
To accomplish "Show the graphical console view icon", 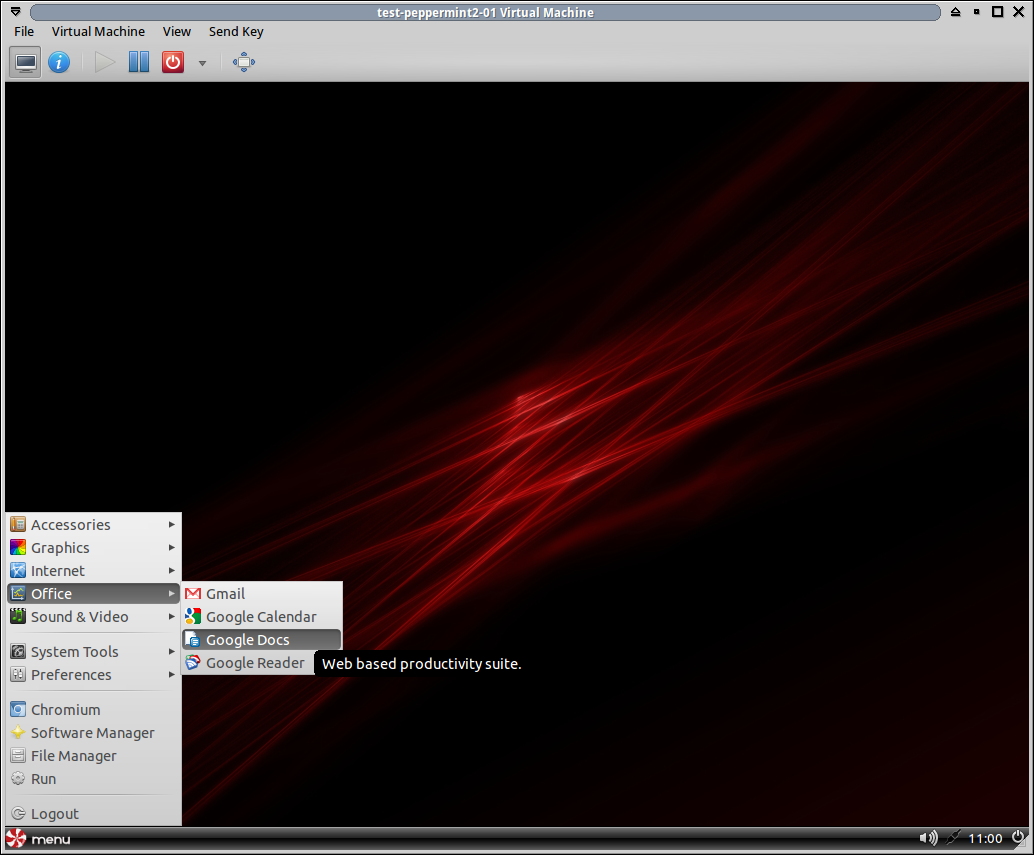I will (x=26, y=63).
